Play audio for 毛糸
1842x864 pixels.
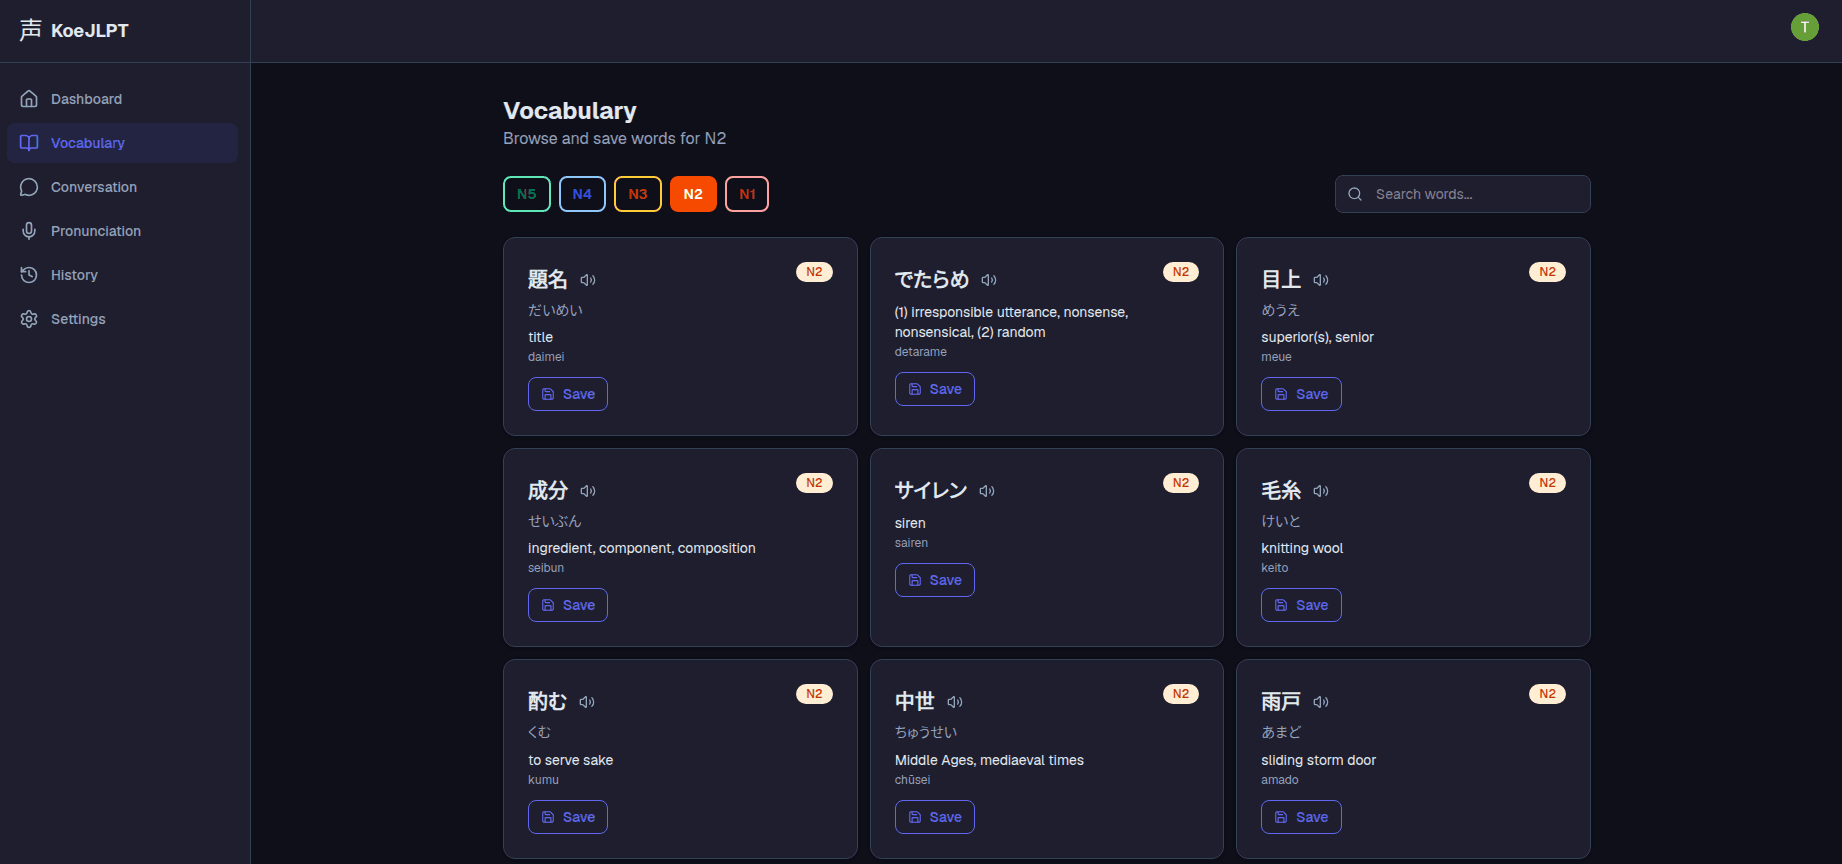coord(1321,491)
